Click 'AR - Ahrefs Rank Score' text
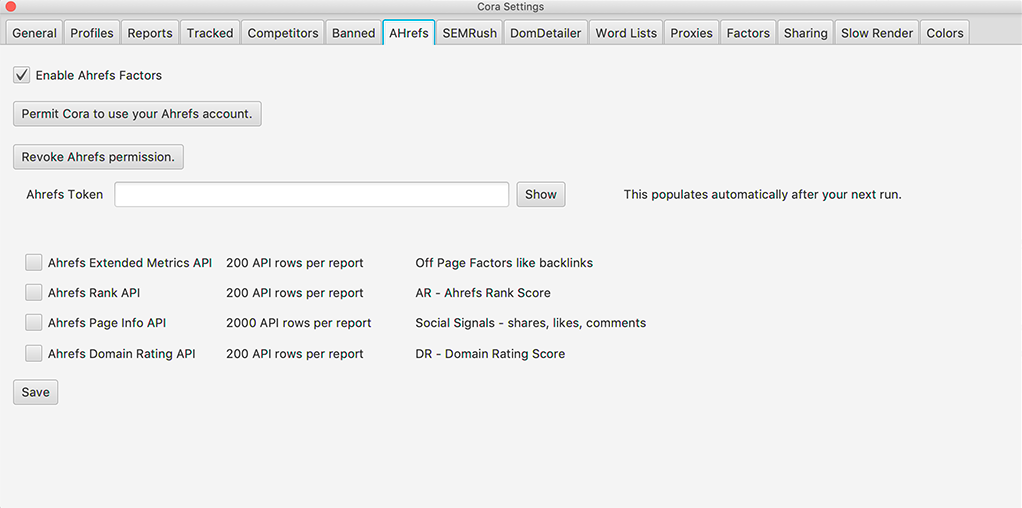Viewport: 1022px width, 508px height. (483, 293)
